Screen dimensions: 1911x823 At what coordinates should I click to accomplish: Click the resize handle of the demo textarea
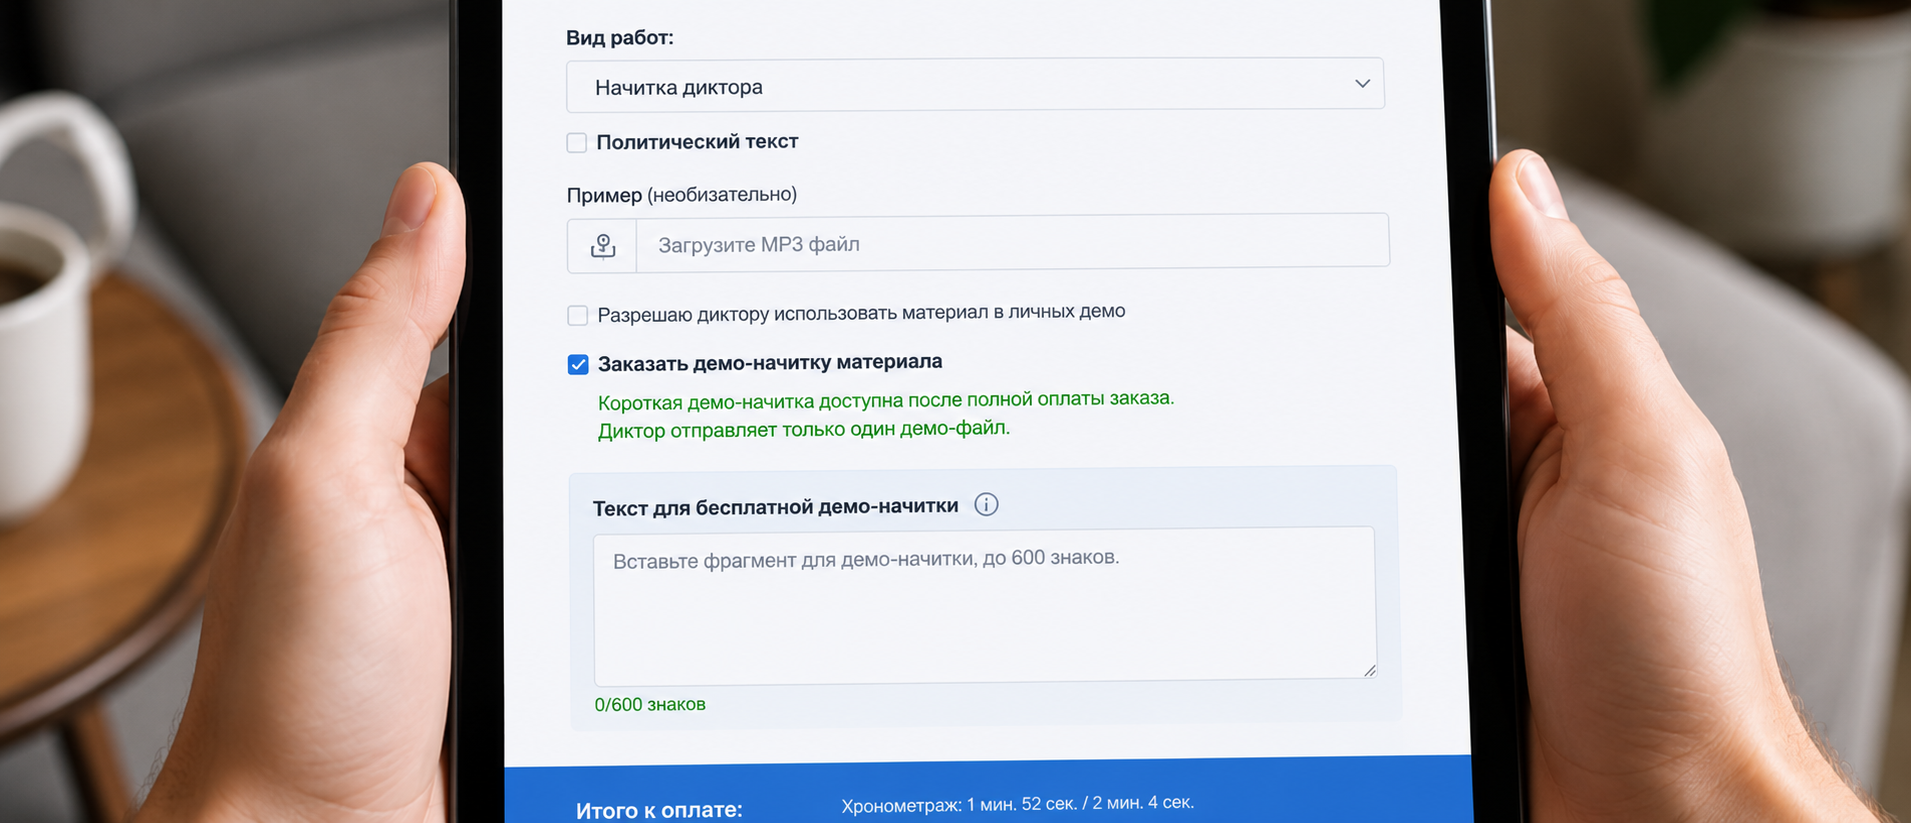(x=1369, y=670)
